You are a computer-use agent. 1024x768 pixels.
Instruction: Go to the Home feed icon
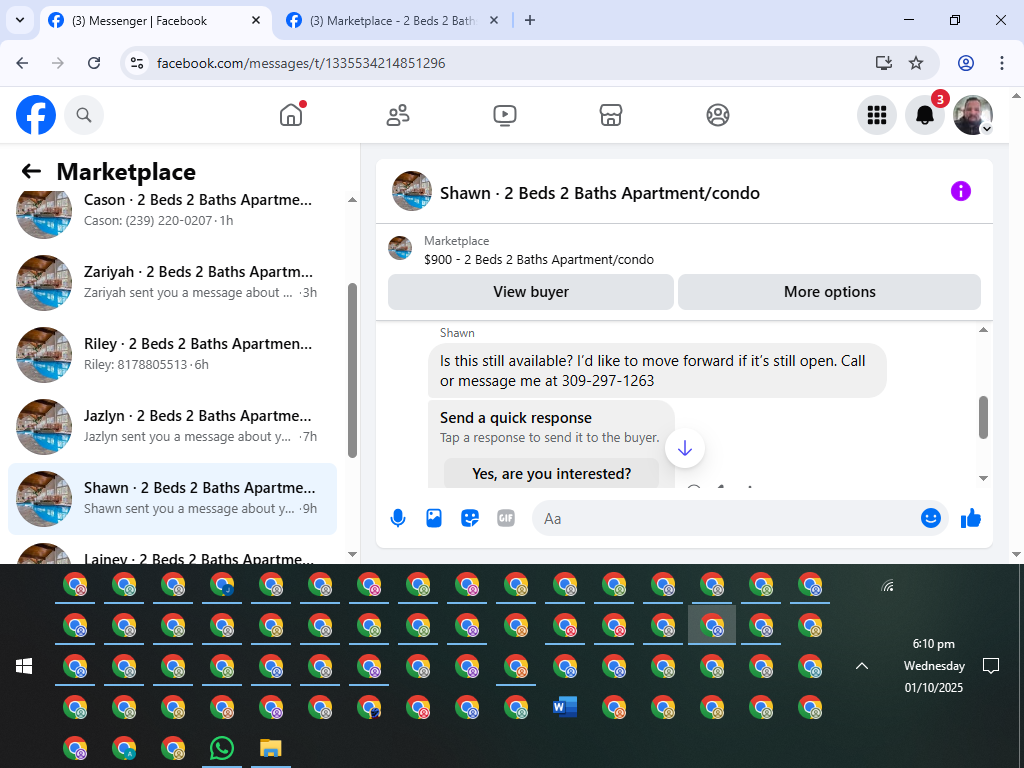point(291,115)
